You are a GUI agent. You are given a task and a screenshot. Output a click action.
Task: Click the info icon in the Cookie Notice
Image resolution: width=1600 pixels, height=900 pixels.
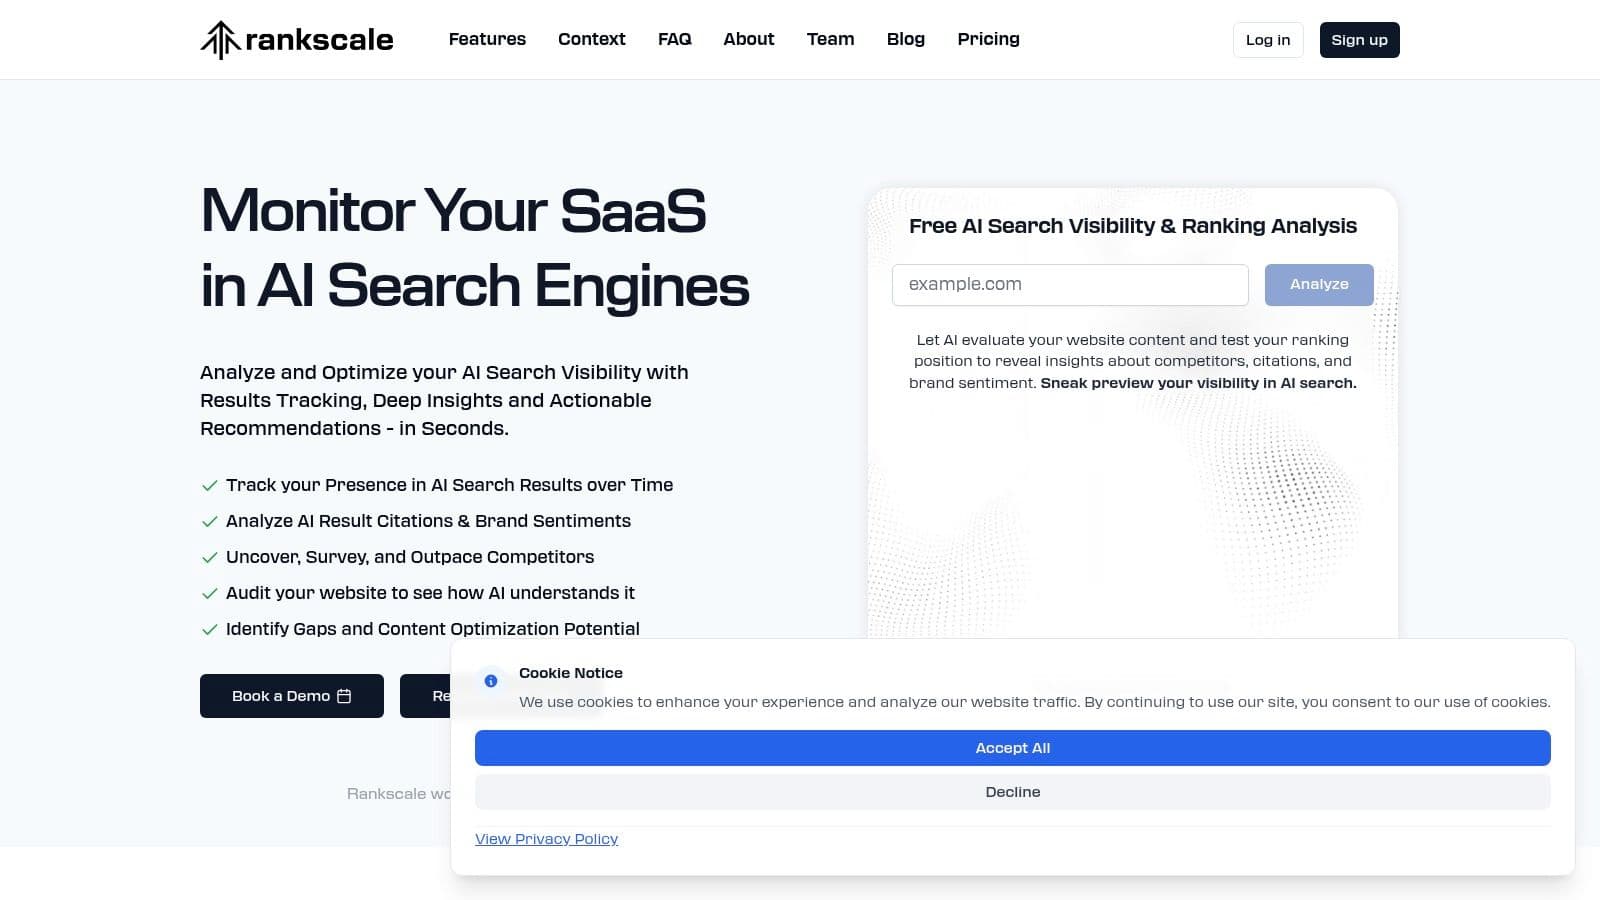click(x=490, y=681)
